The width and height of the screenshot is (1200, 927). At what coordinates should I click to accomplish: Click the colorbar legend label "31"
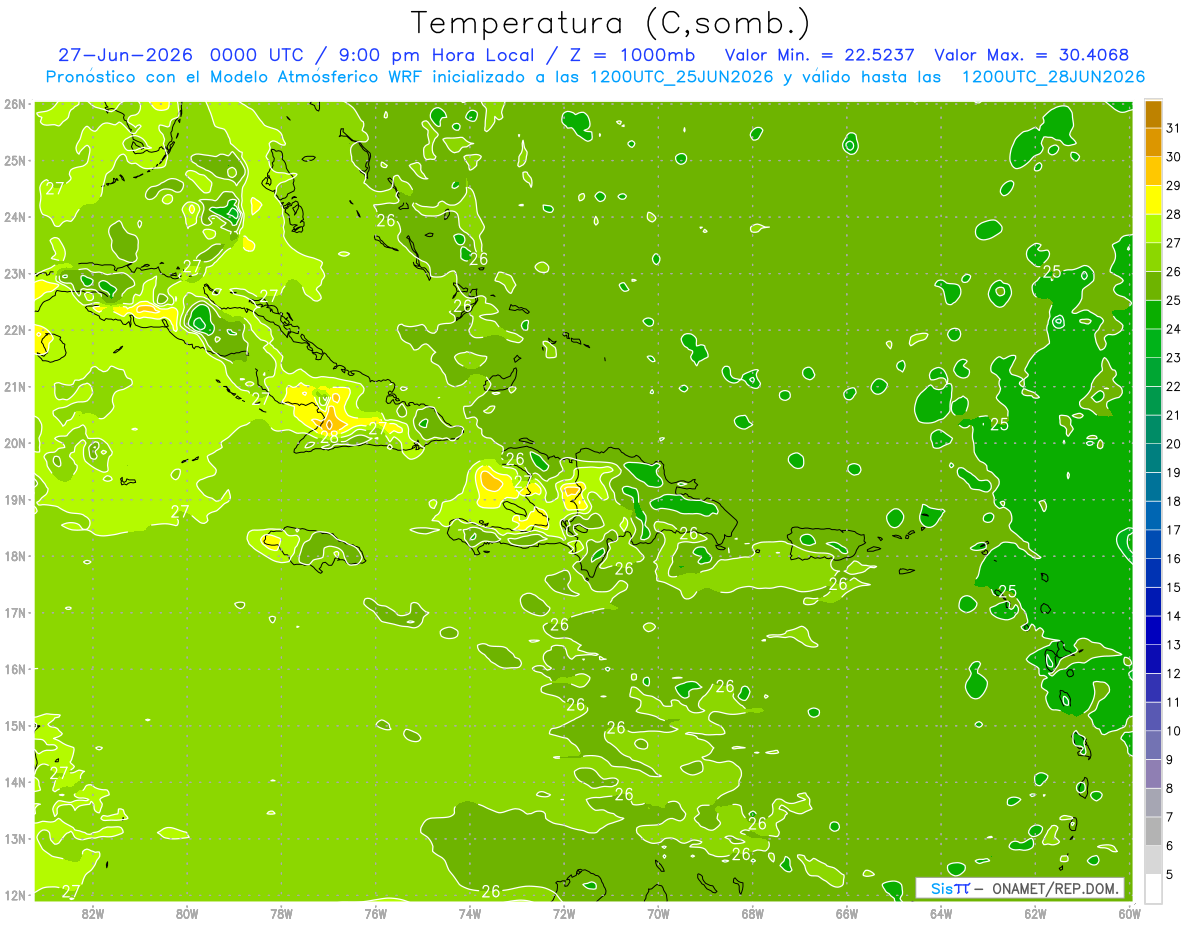click(x=1173, y=128)
